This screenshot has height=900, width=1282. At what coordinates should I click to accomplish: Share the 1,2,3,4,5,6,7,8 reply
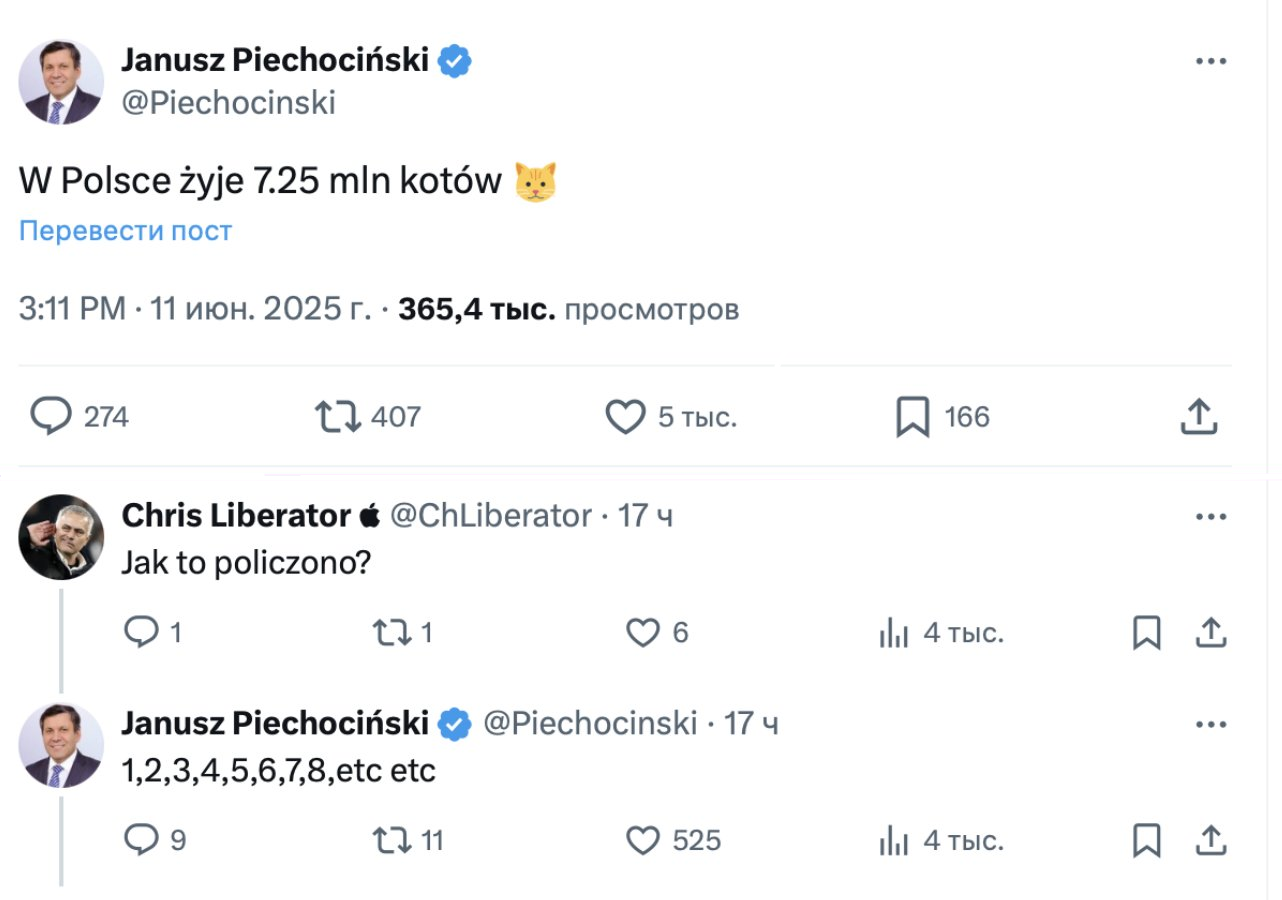pos(1211,840)
